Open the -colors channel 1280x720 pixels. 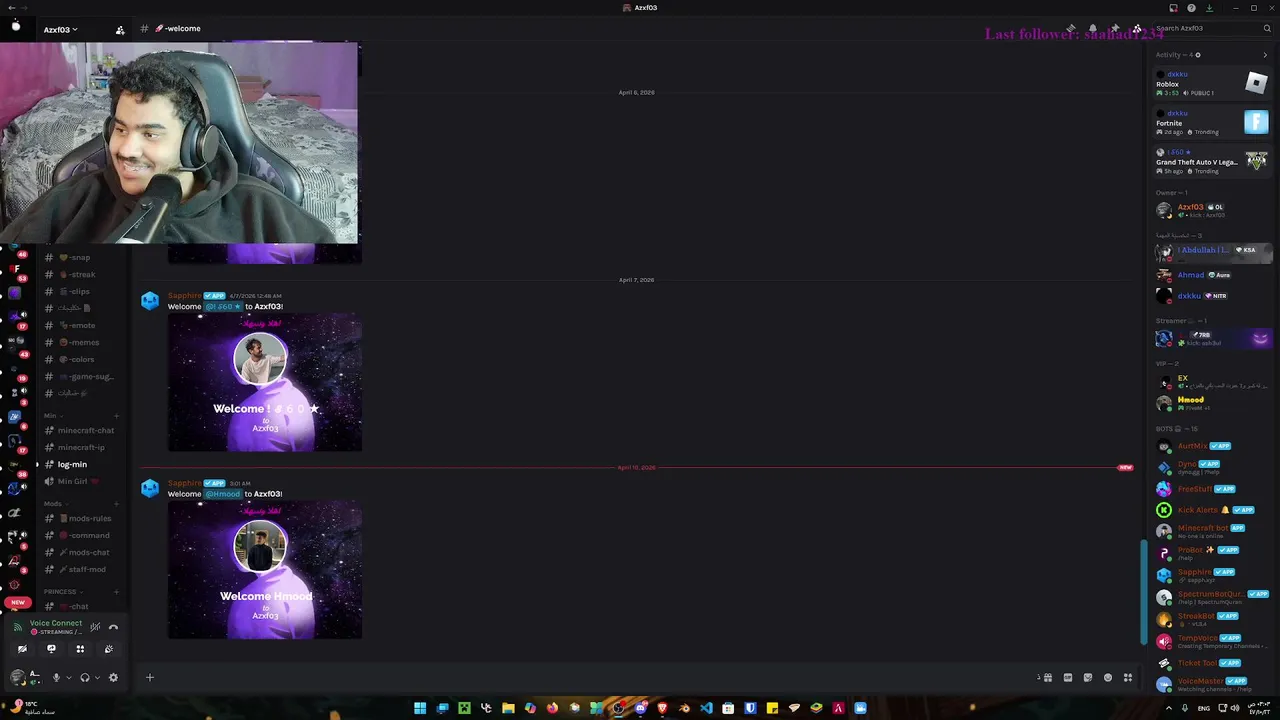(x=83, y=359)
